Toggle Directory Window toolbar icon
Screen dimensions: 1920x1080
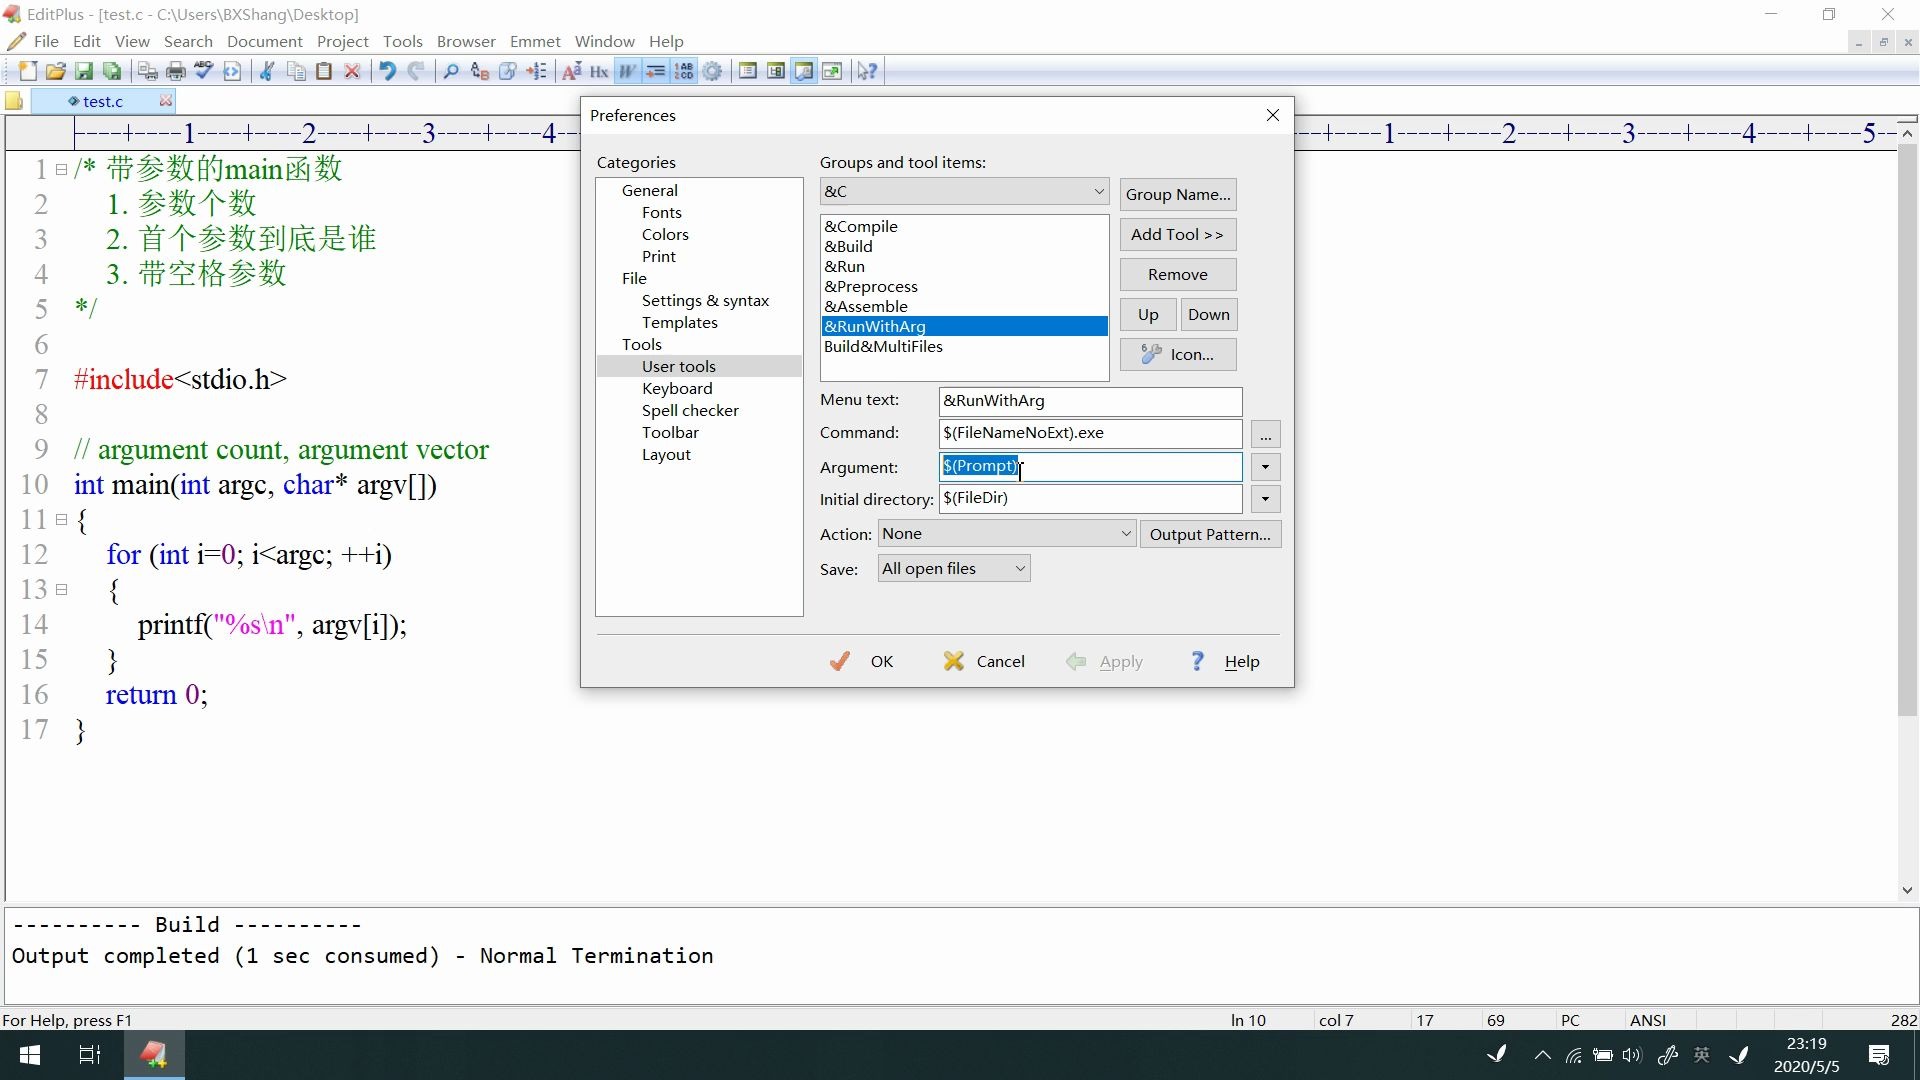click(x=748, y=71)
